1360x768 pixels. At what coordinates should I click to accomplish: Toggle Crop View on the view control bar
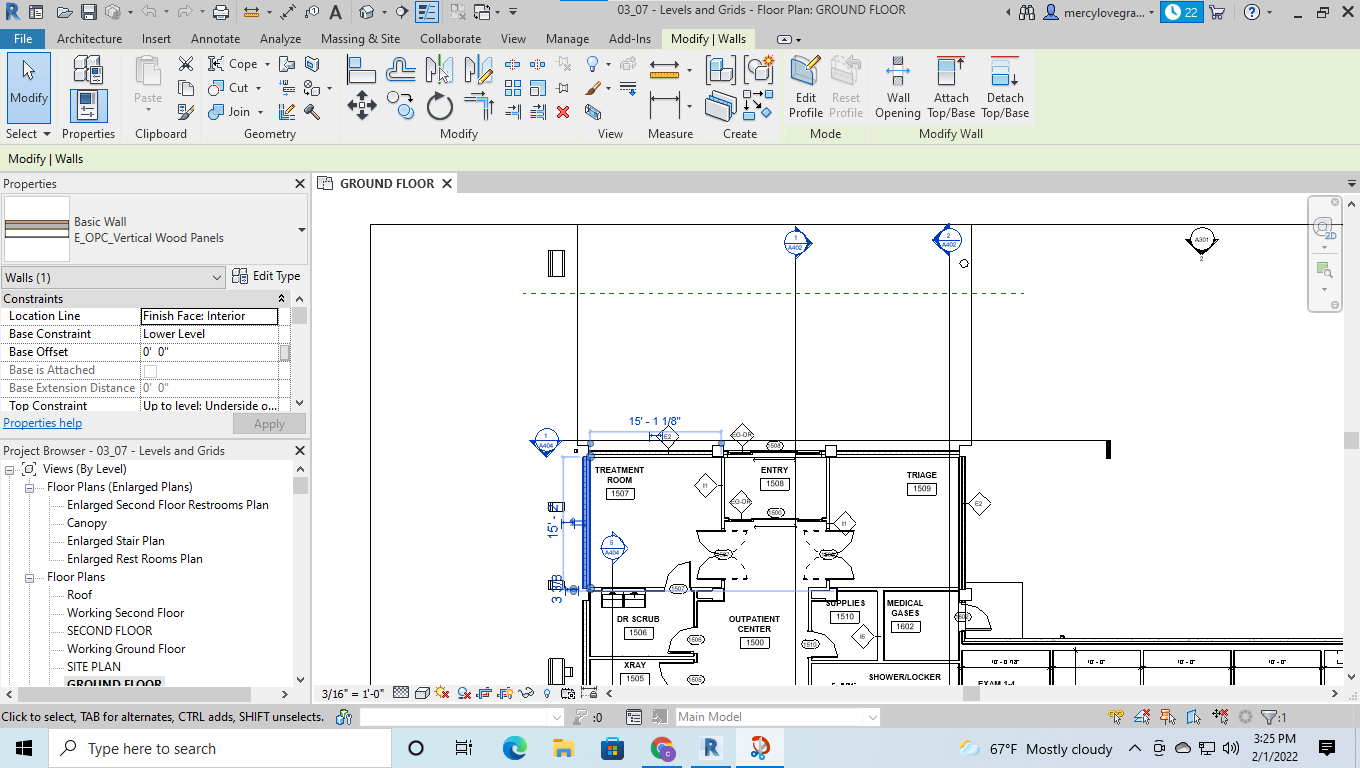pos(482,692)
